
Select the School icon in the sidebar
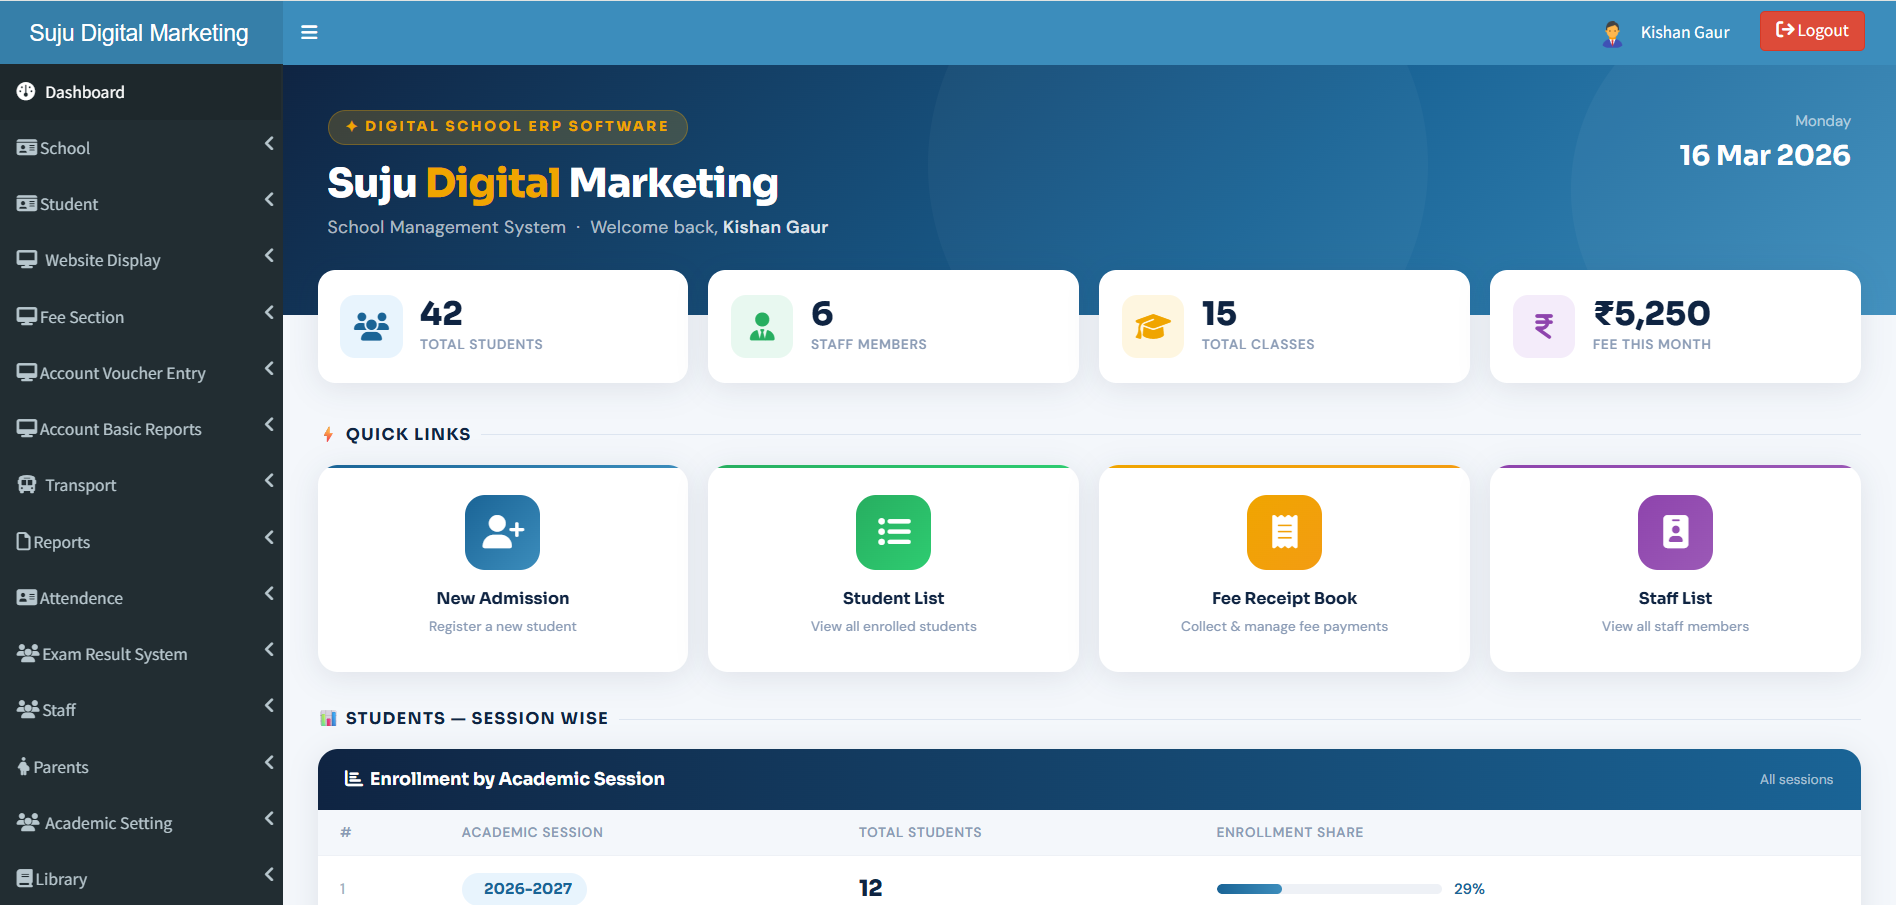[26, 147]
